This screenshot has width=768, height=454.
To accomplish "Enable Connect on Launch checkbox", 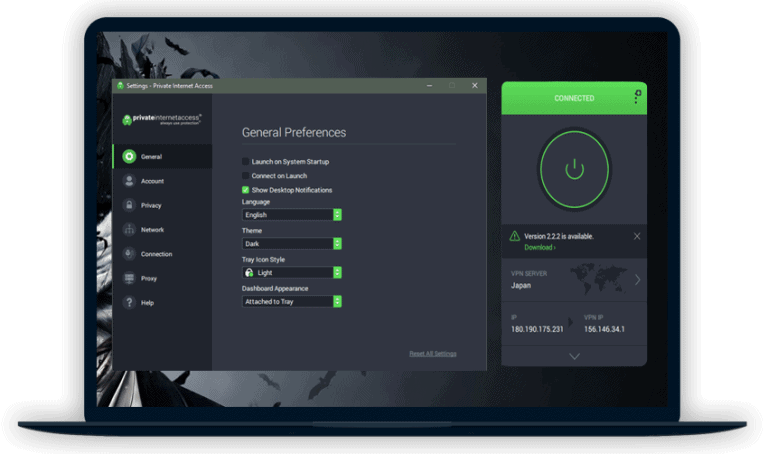I will (245, 175).
